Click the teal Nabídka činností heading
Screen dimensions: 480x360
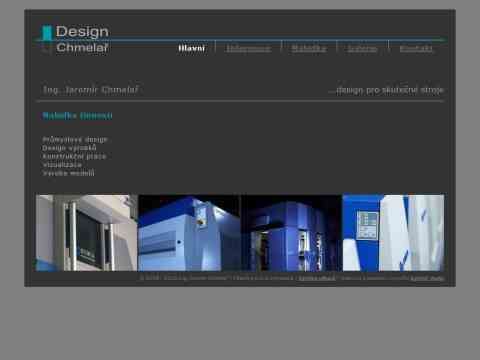(77, 116)
